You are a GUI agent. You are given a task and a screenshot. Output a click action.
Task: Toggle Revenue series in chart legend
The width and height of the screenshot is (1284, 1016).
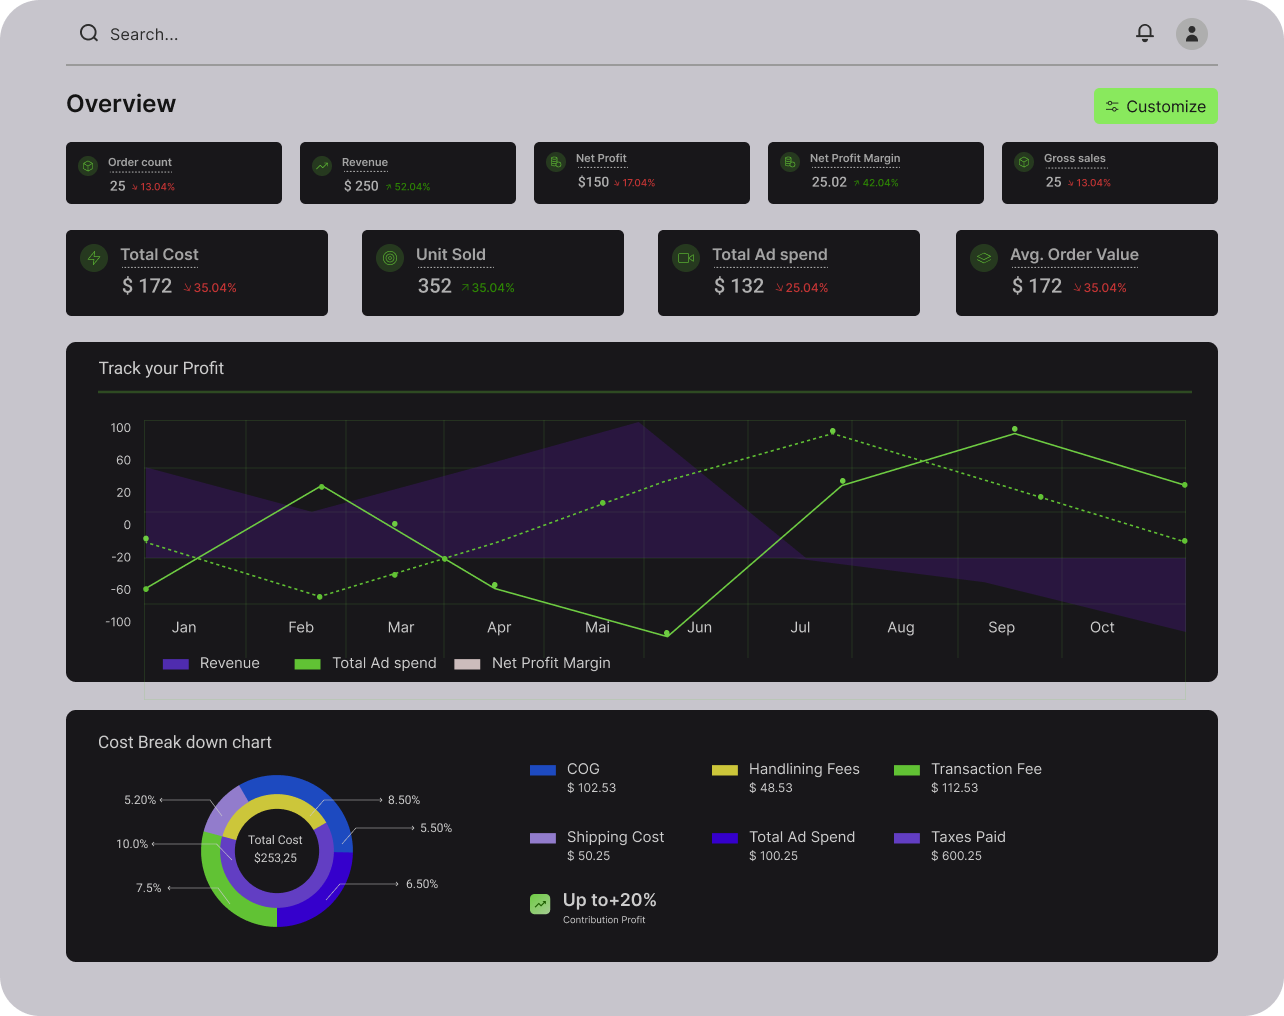coord(211,663)
